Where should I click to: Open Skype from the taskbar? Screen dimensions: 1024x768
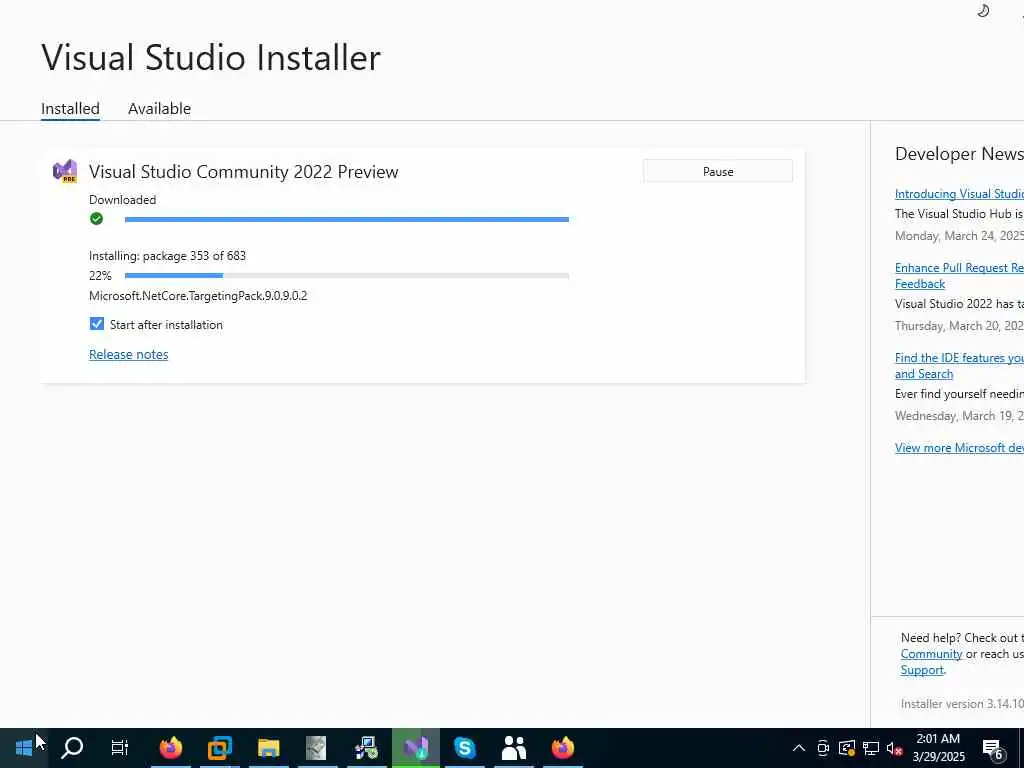(x=464, y=747)
